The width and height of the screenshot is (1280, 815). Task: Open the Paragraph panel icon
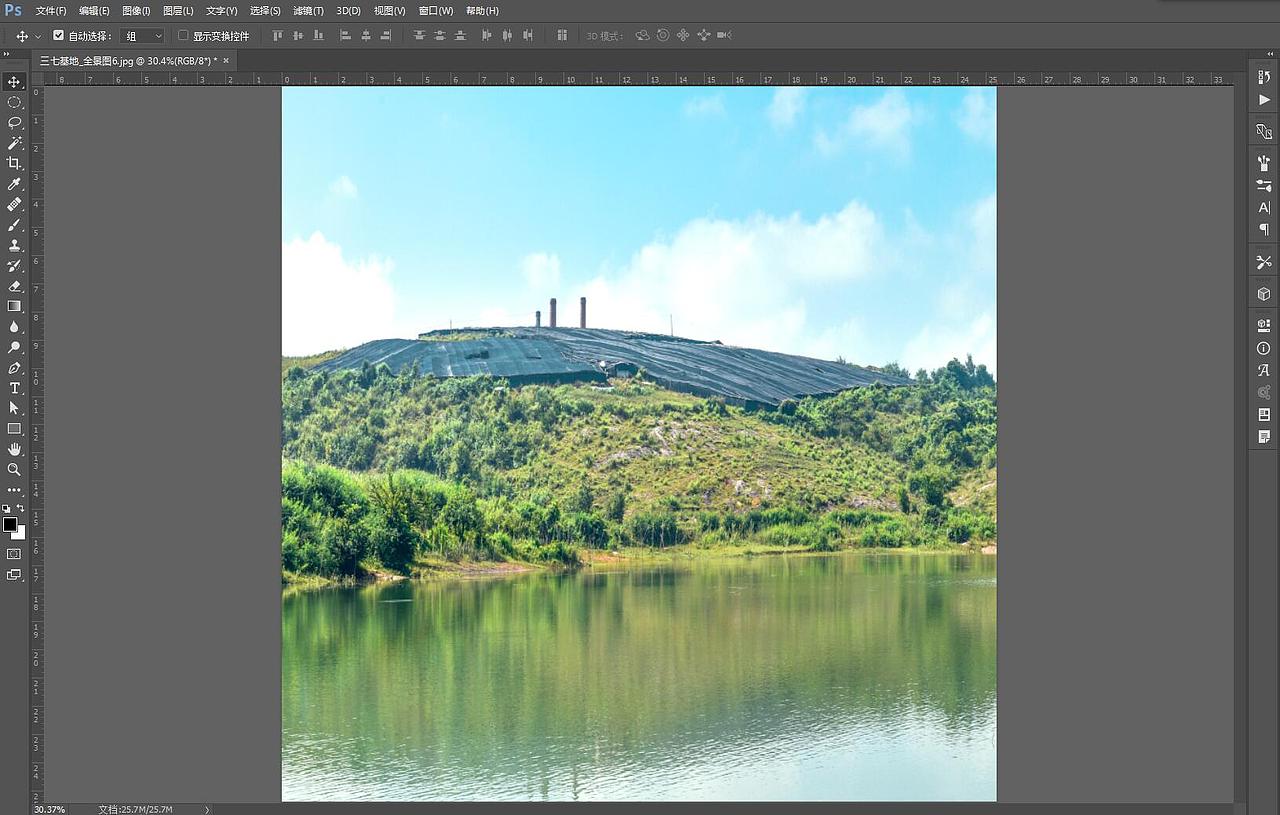(1264, 230)
